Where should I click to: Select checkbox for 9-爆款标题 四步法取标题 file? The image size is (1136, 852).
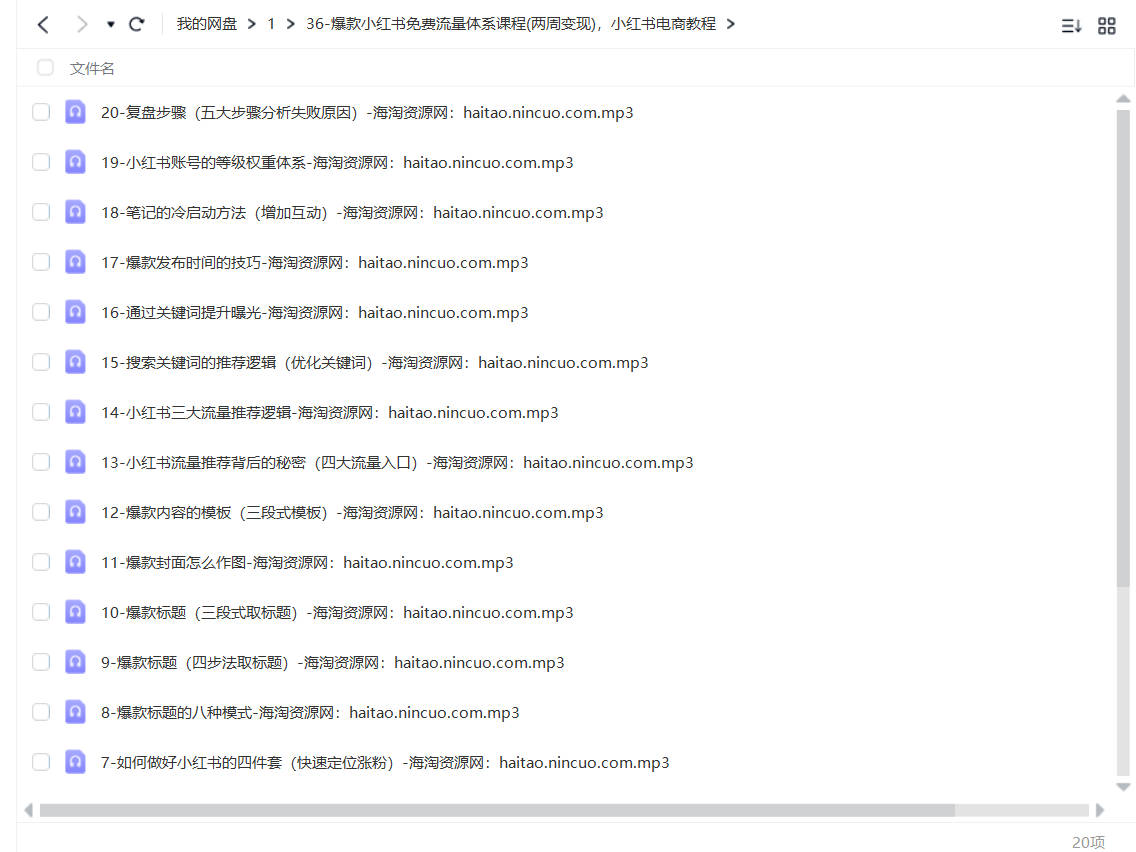point(41,662)
